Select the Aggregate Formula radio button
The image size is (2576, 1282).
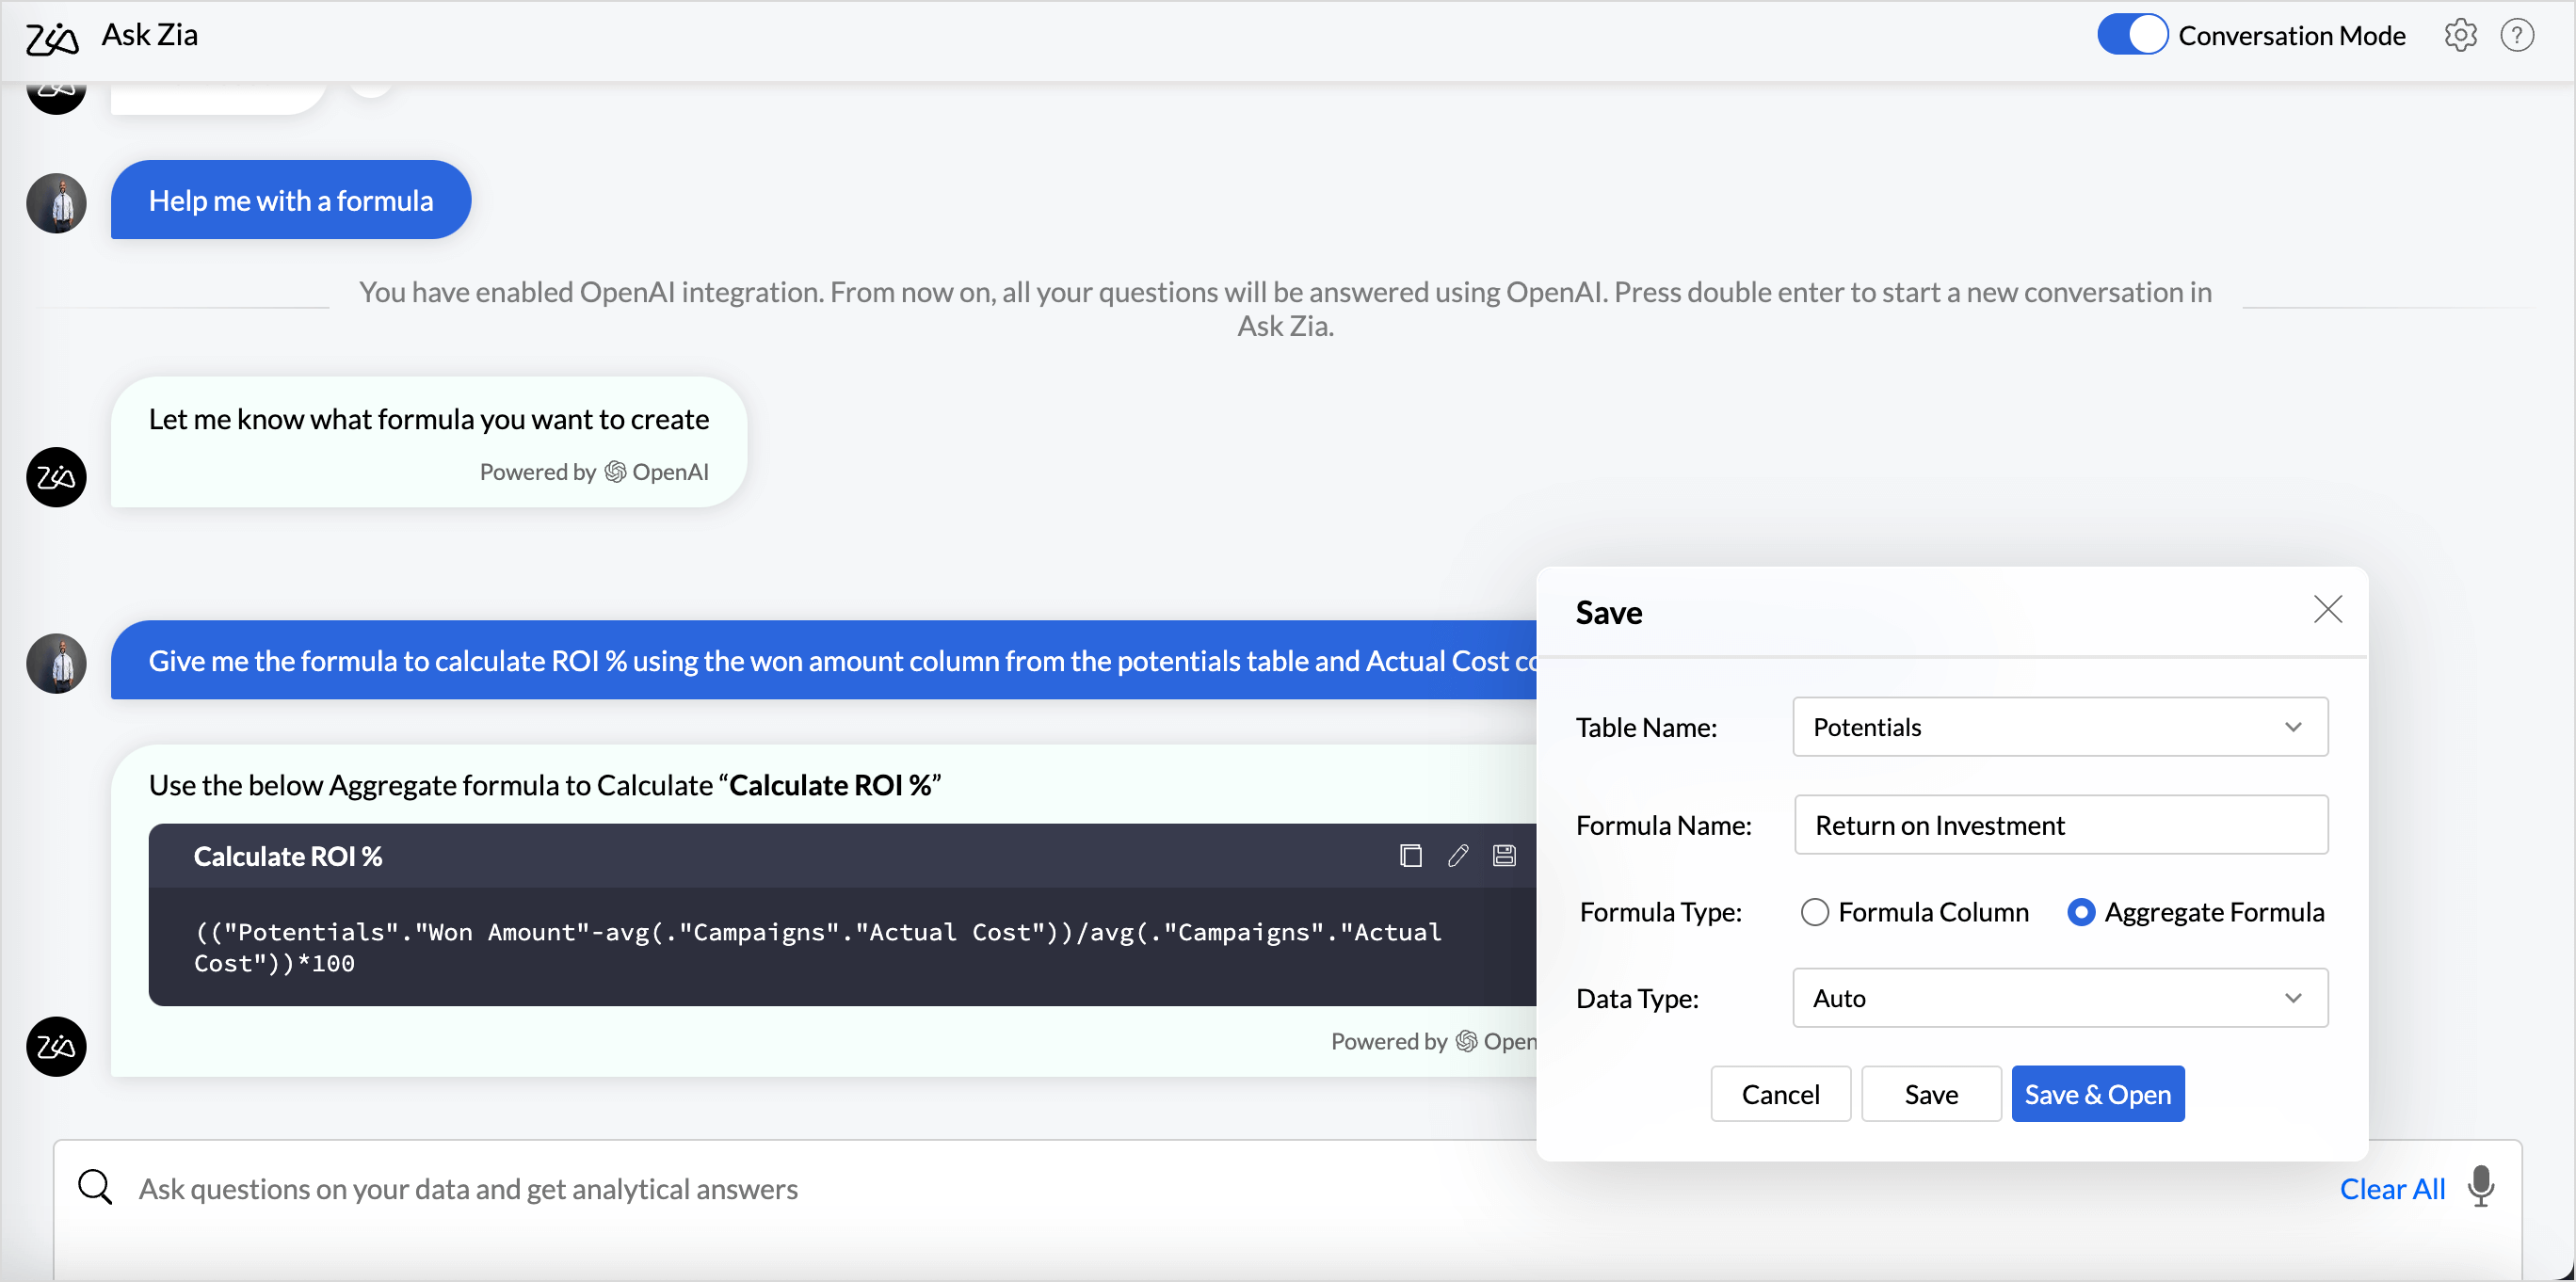coord(2080,912)
